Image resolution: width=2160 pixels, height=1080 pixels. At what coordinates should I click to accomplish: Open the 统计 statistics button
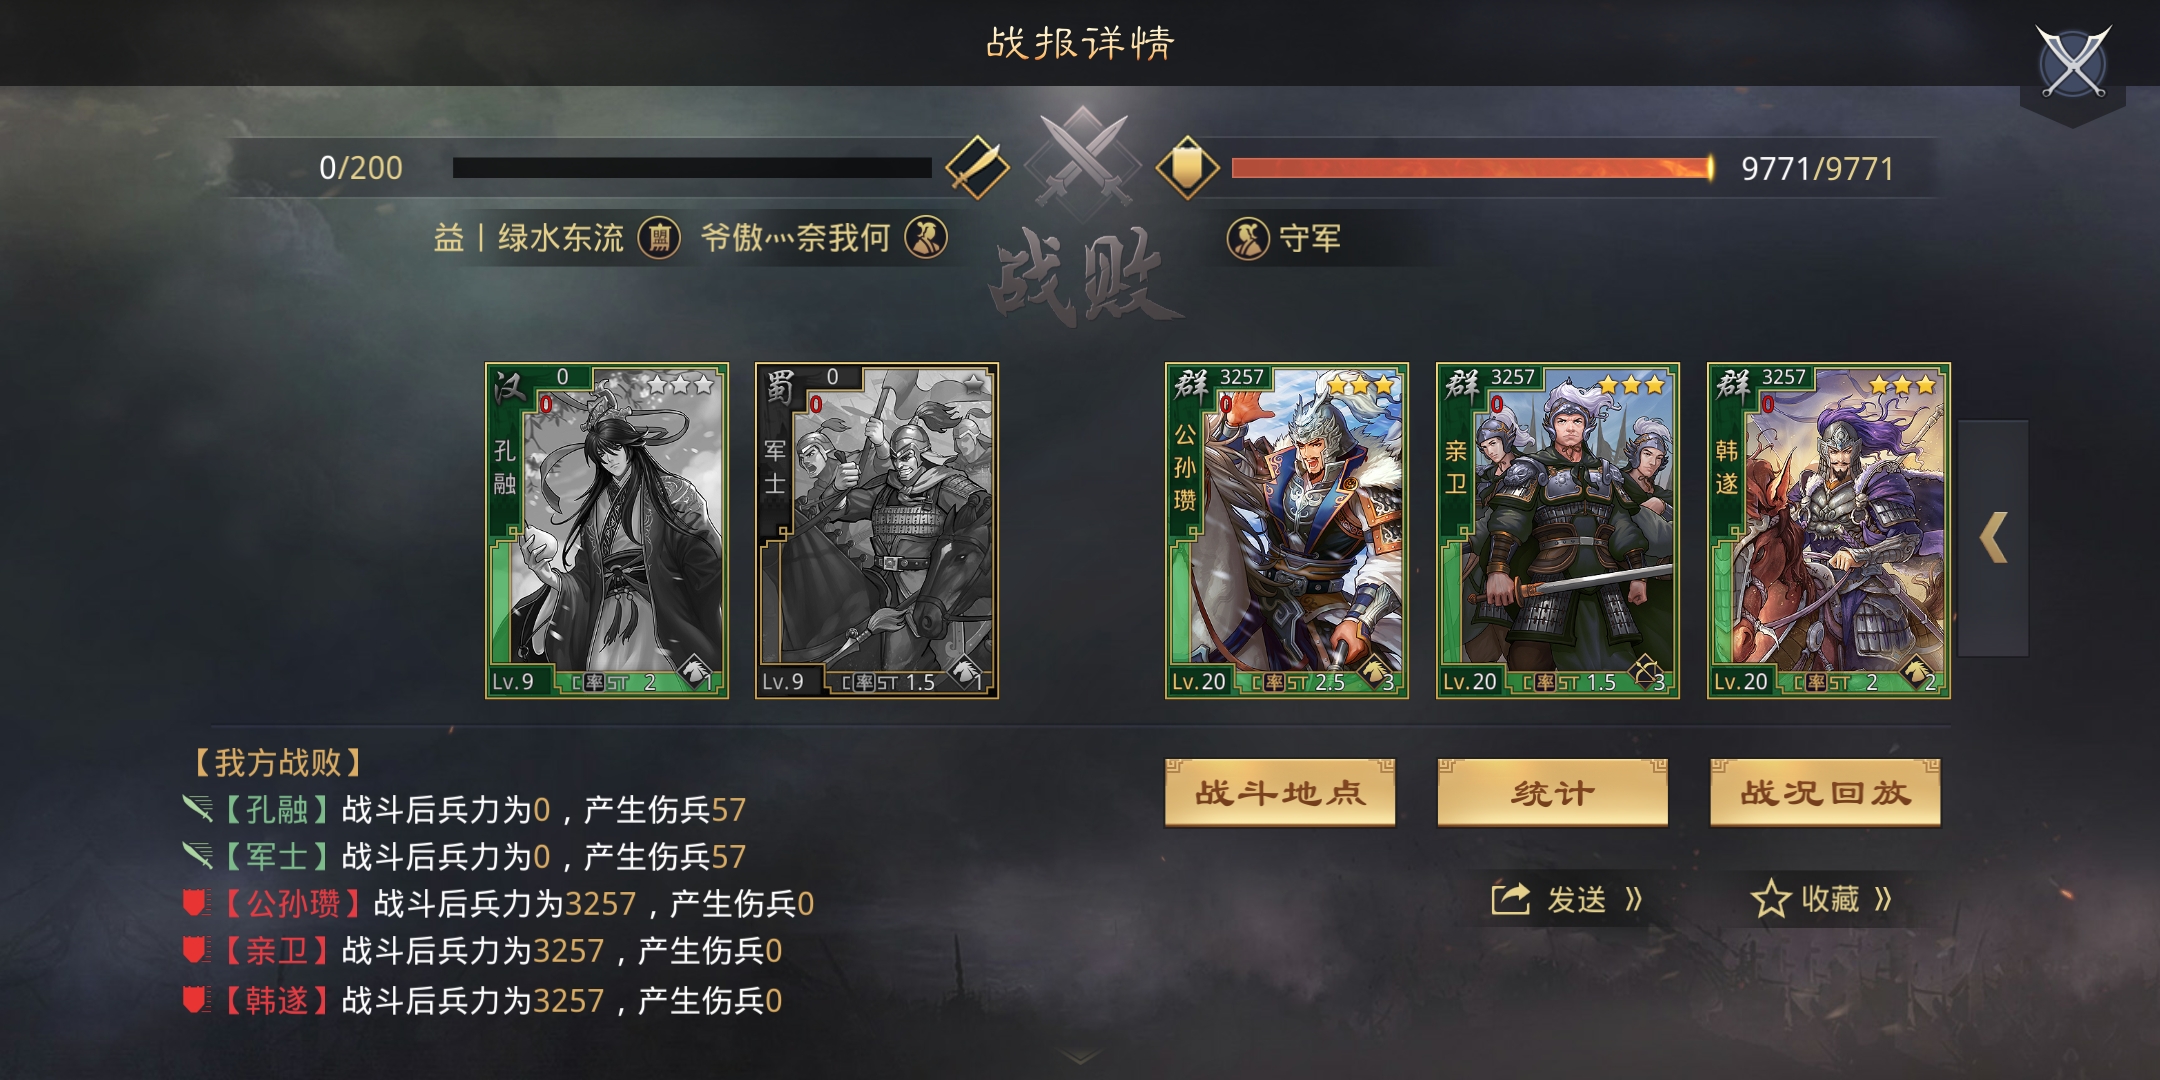point(1552,793)
